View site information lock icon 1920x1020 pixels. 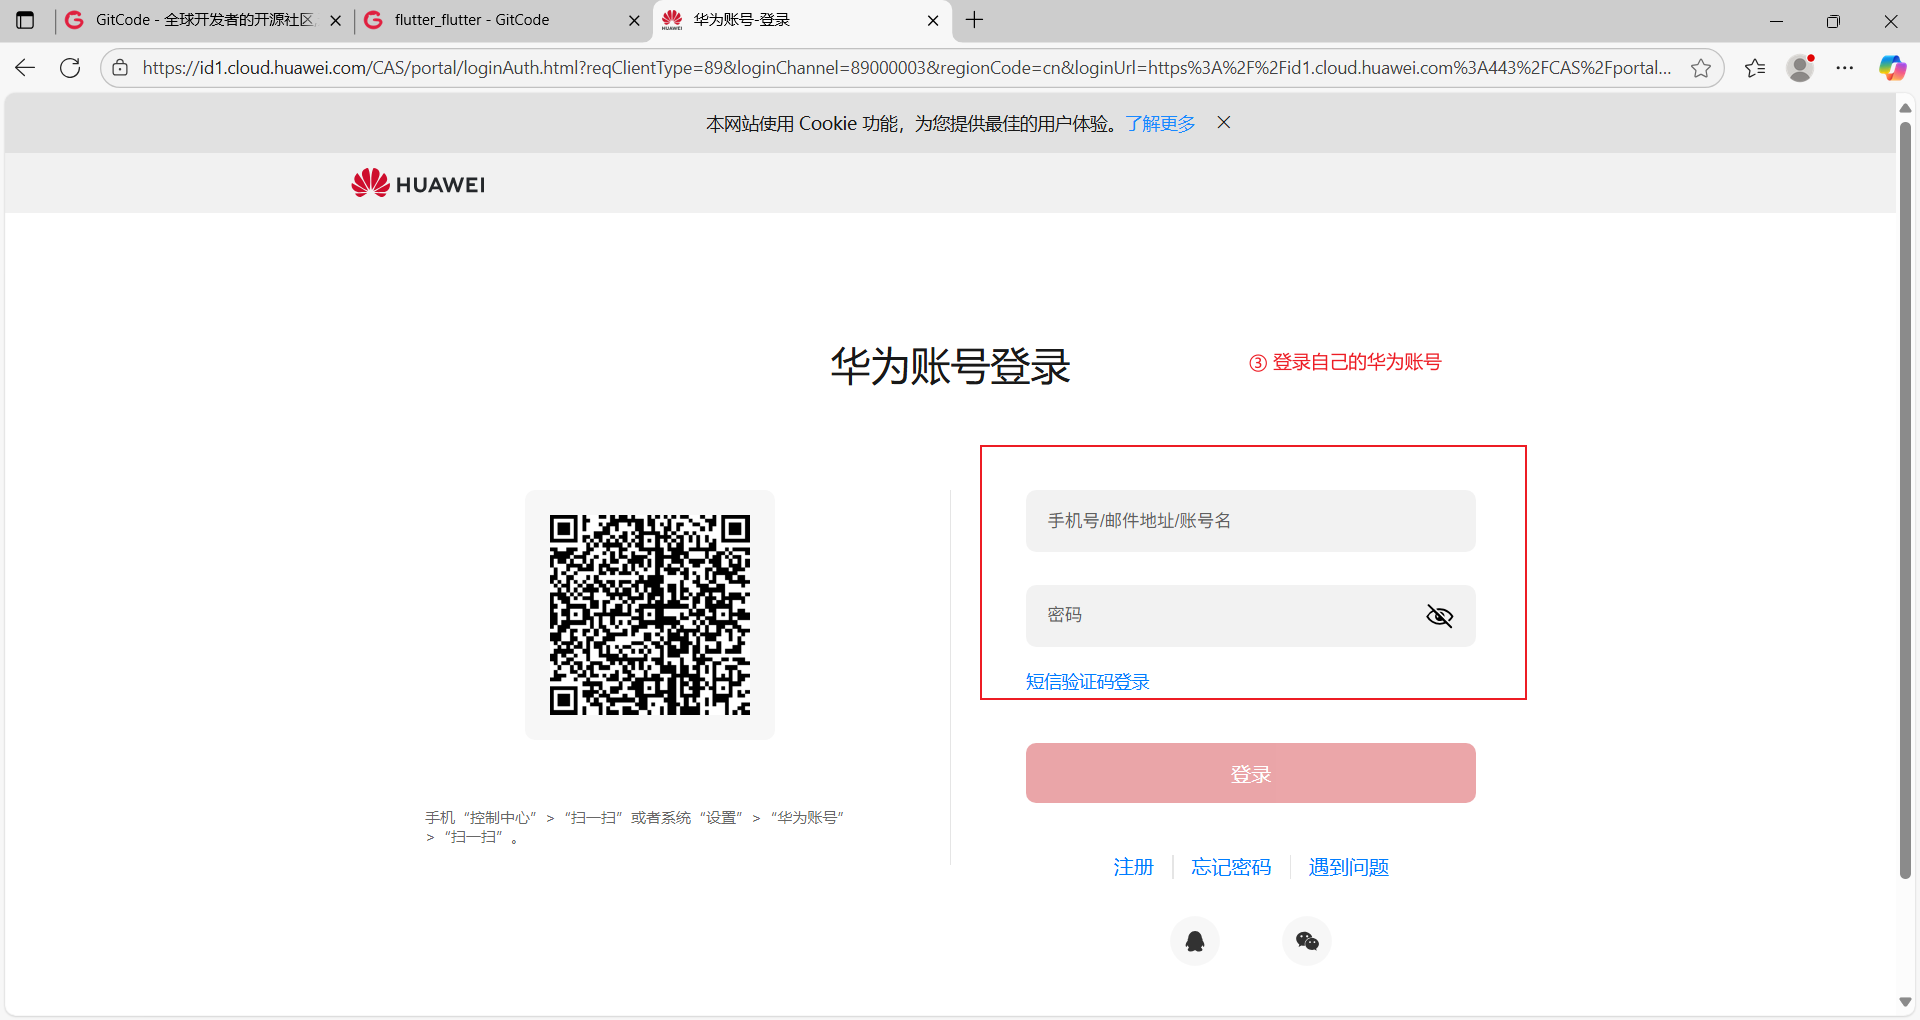click(120, 68)
